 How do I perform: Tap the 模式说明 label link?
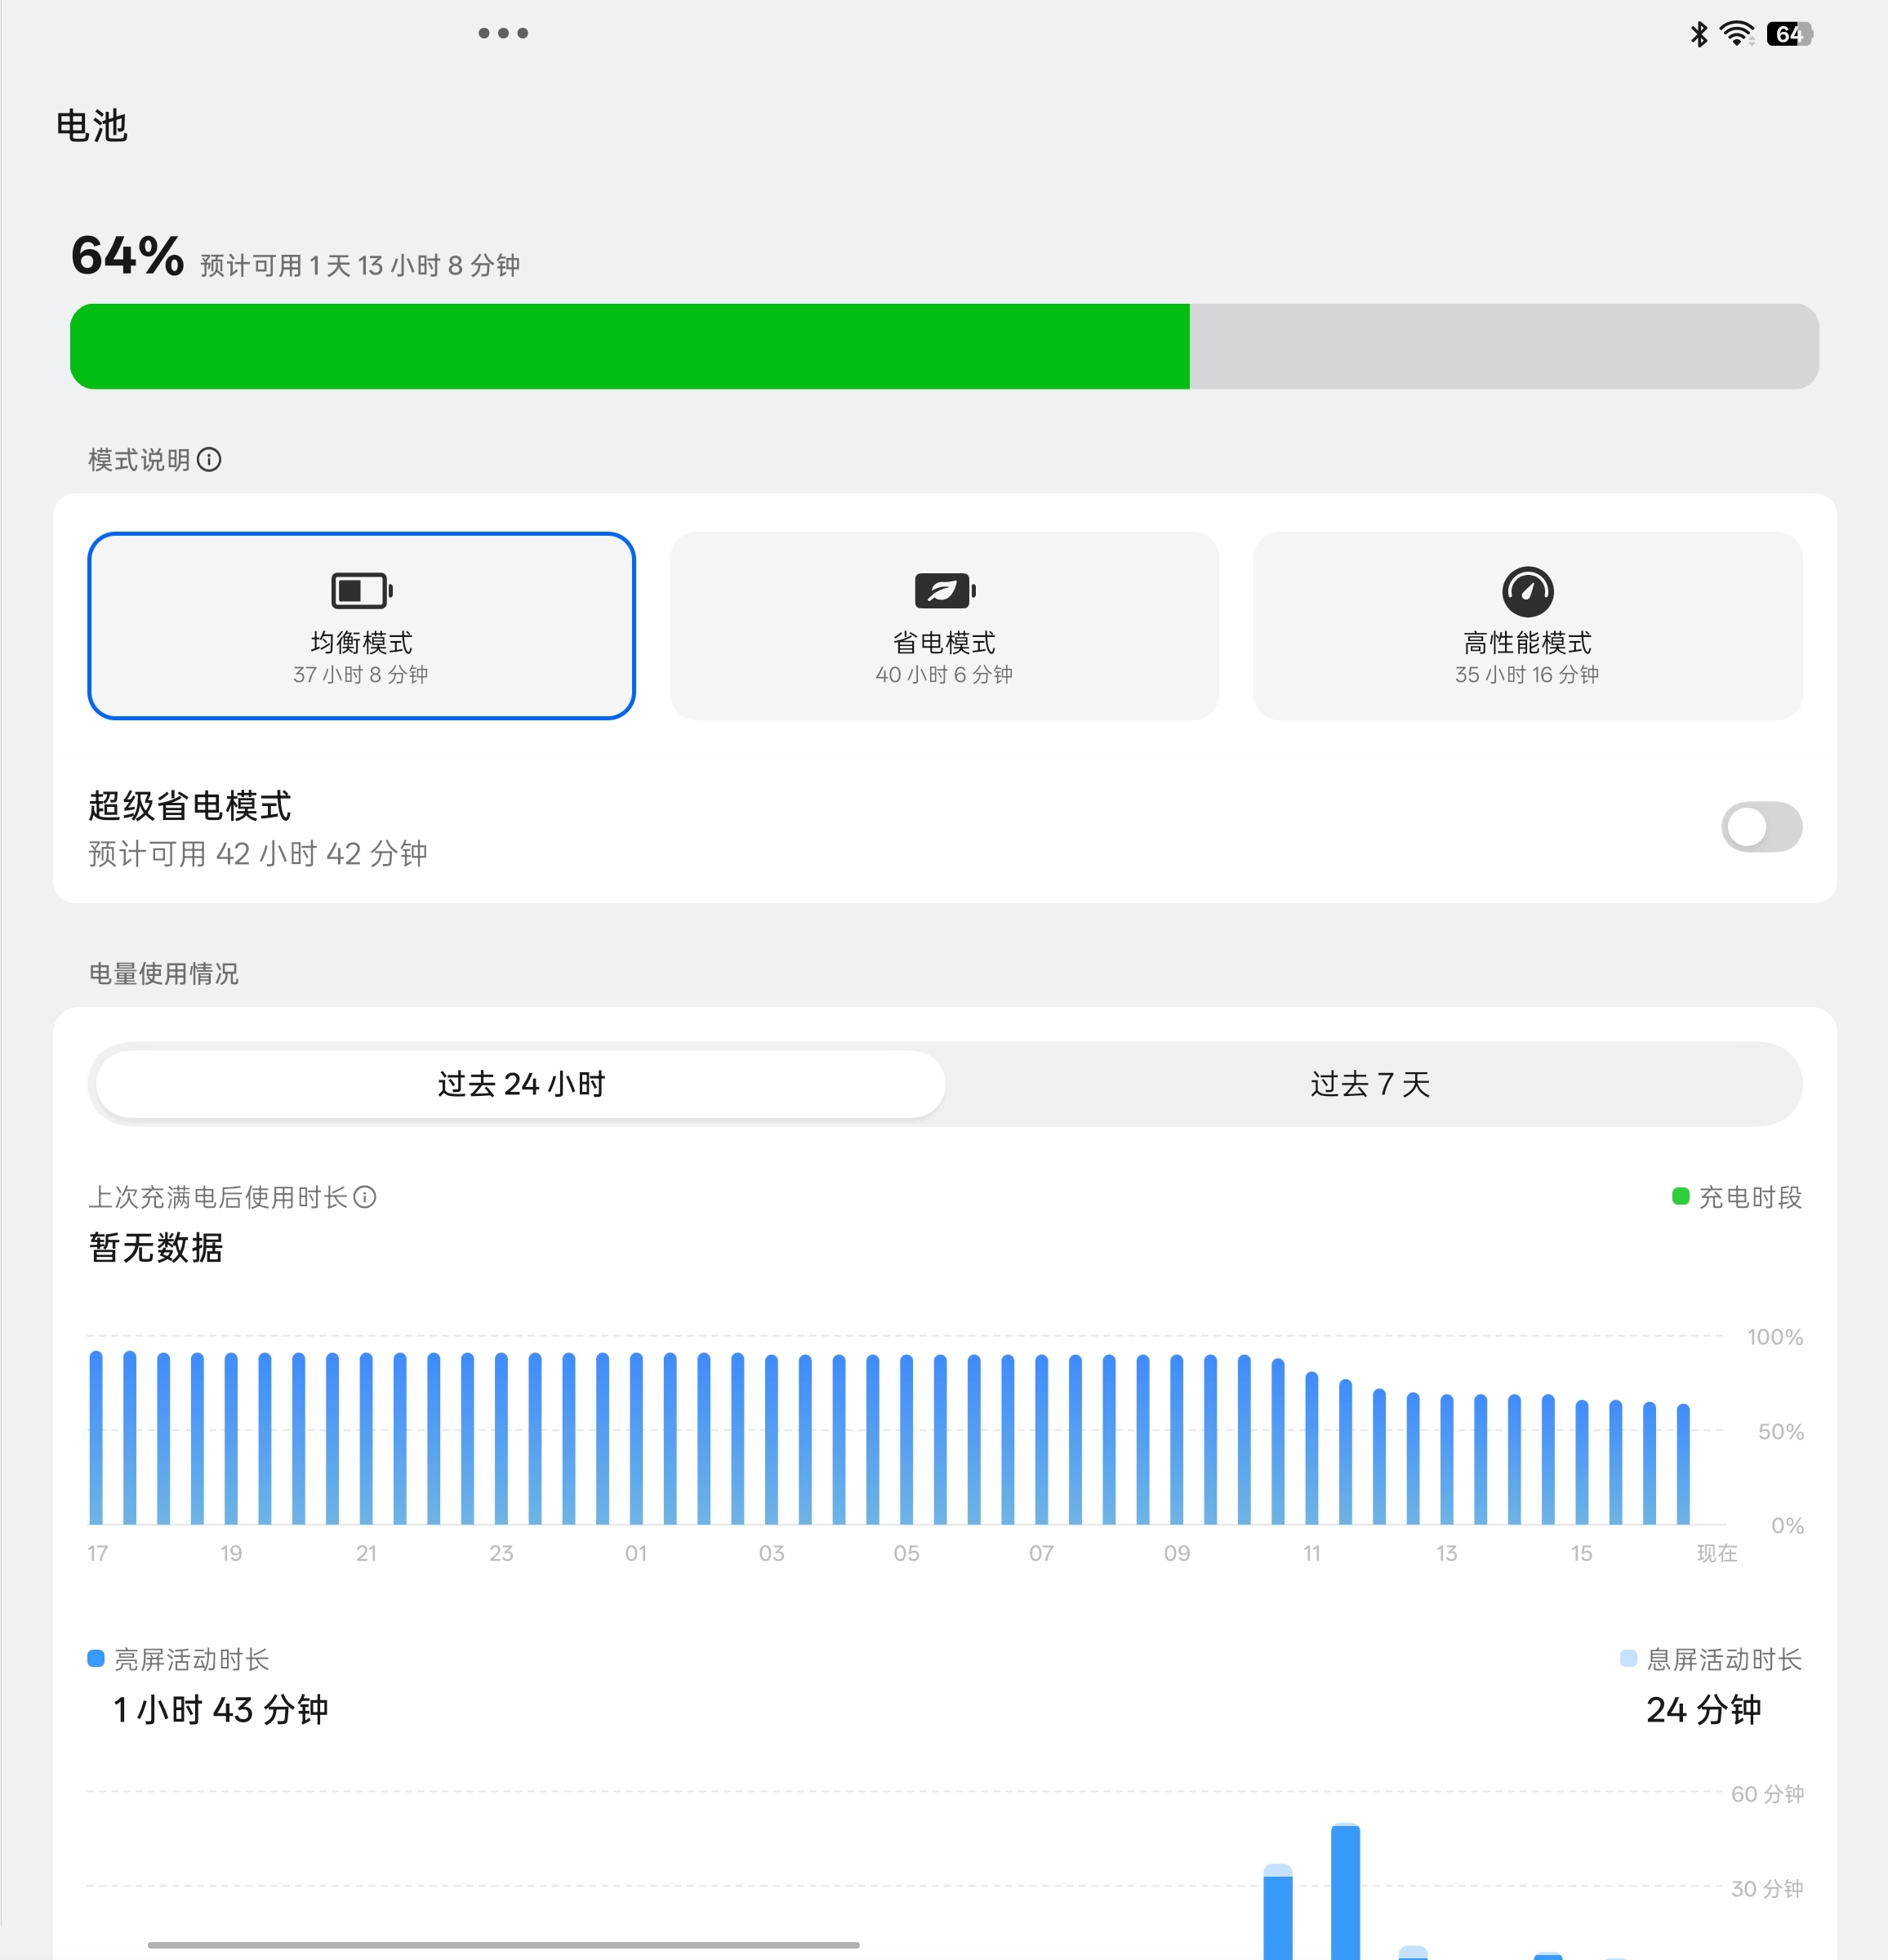point(139,460)
